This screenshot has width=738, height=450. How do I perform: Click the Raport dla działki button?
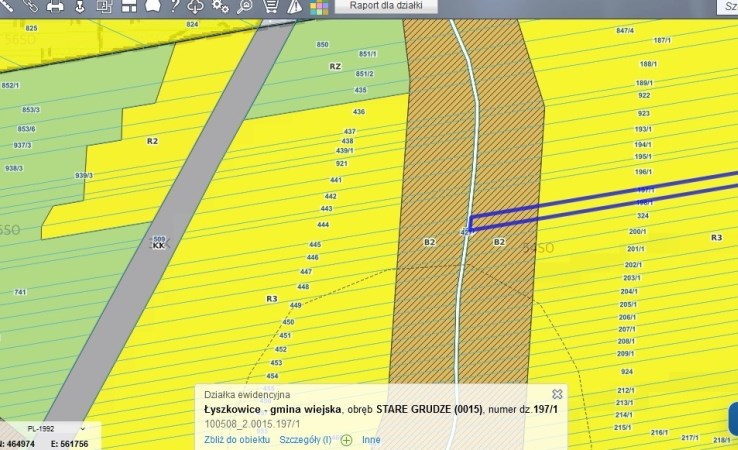(x=386, y=6)
